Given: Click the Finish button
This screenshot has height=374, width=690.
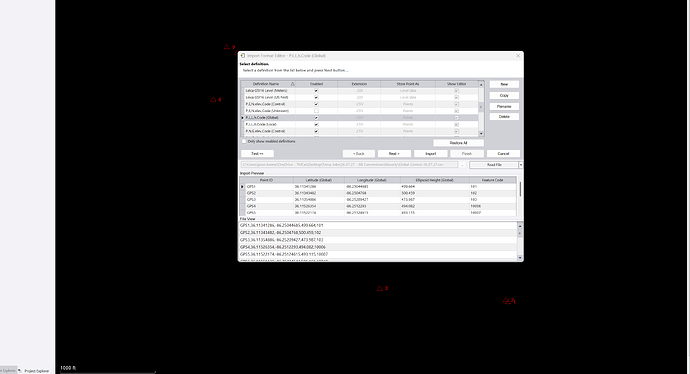Looking at the screenshot, I should click(467, 154).
